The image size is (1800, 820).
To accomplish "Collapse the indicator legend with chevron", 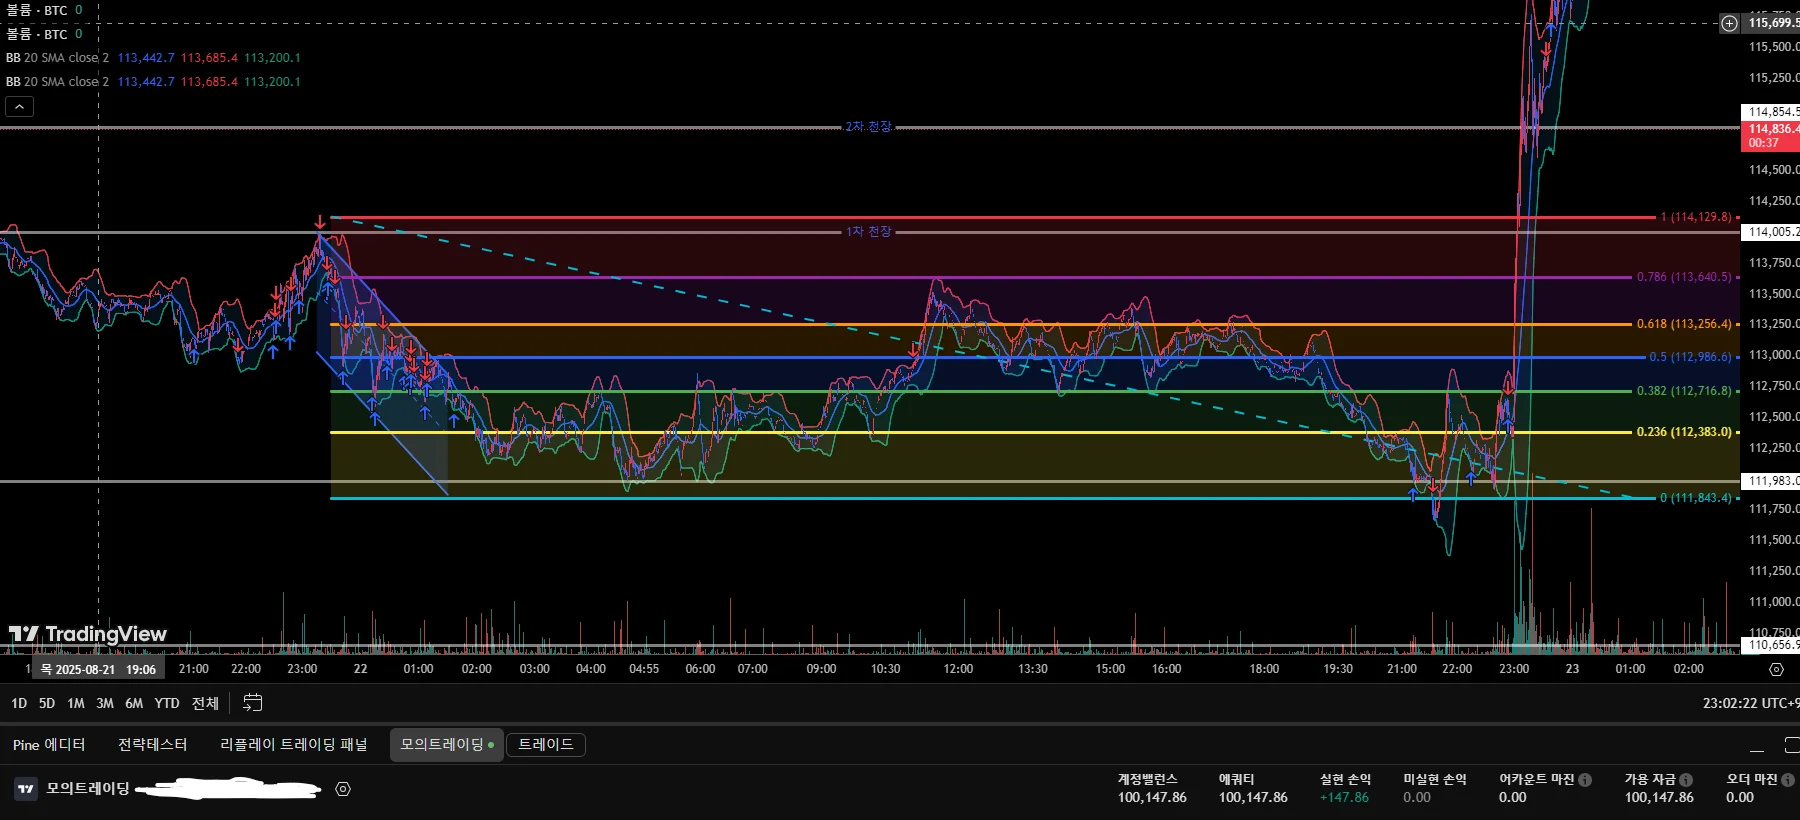I will (20, 106).
